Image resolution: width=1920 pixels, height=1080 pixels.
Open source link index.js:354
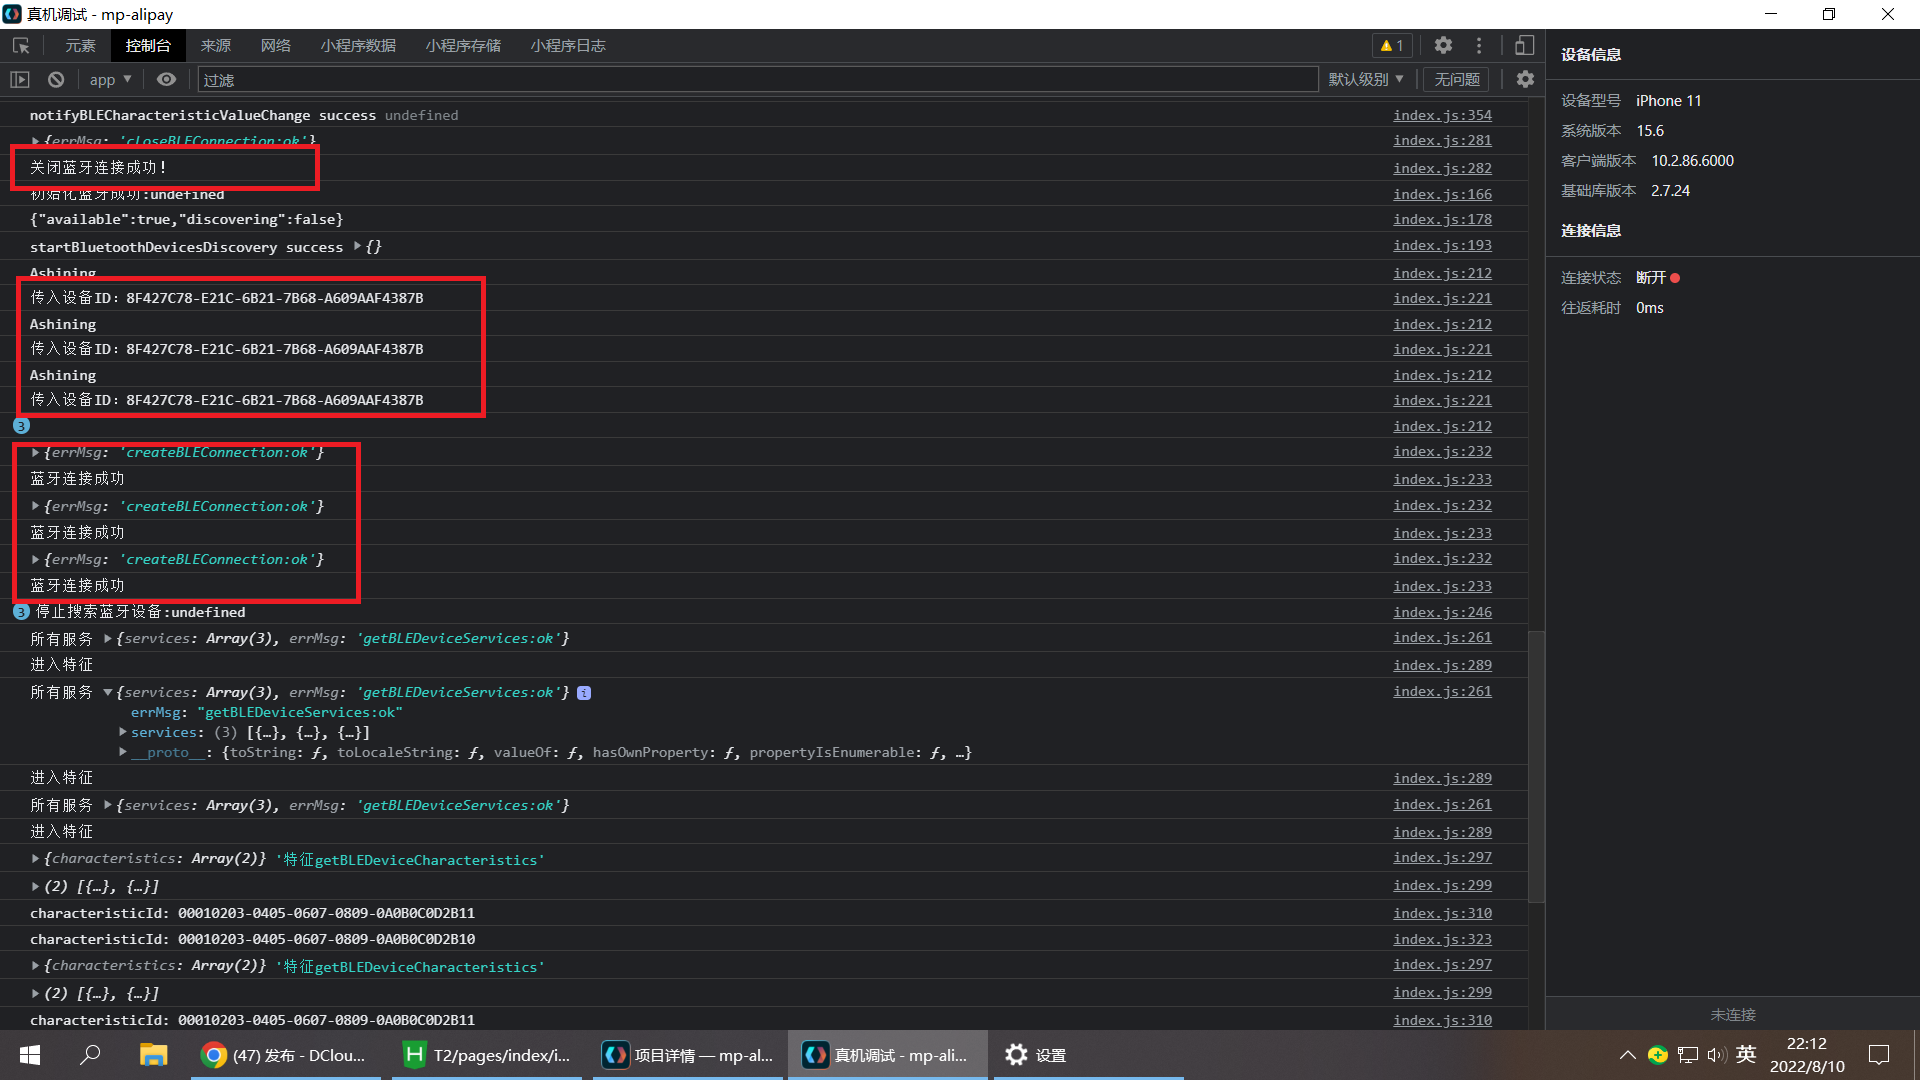click(1442, 116)
